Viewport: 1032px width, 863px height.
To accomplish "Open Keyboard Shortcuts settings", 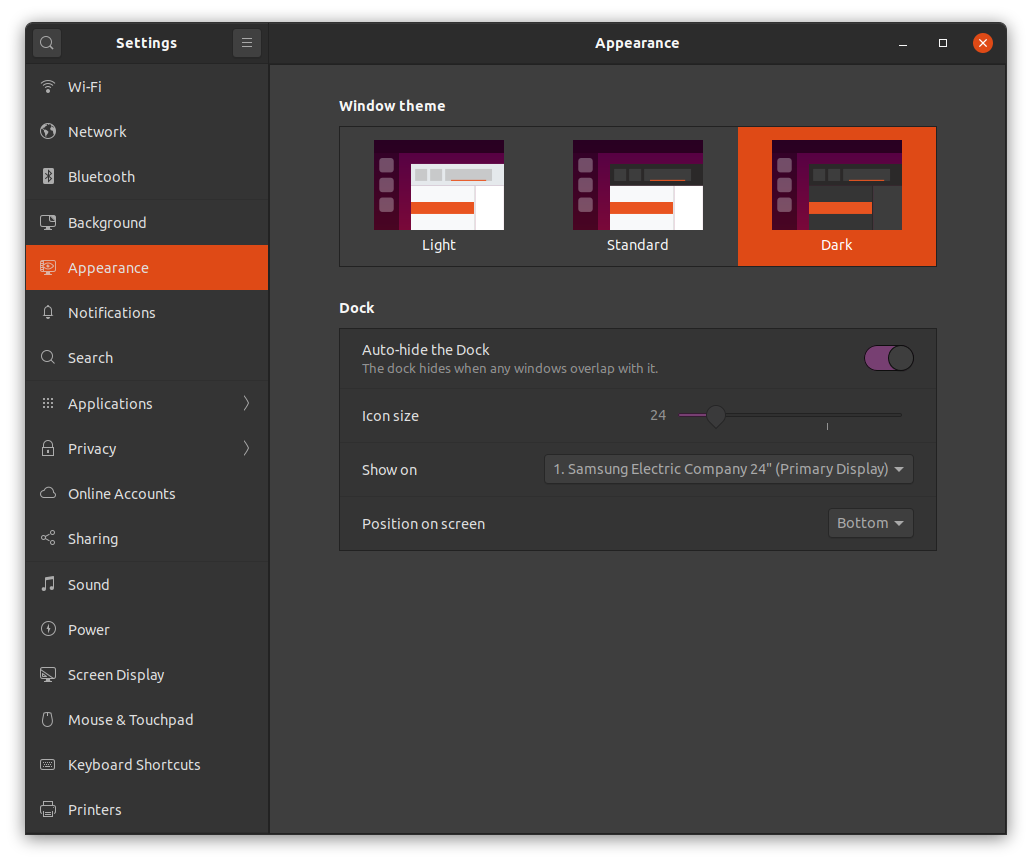I will 147,764.
